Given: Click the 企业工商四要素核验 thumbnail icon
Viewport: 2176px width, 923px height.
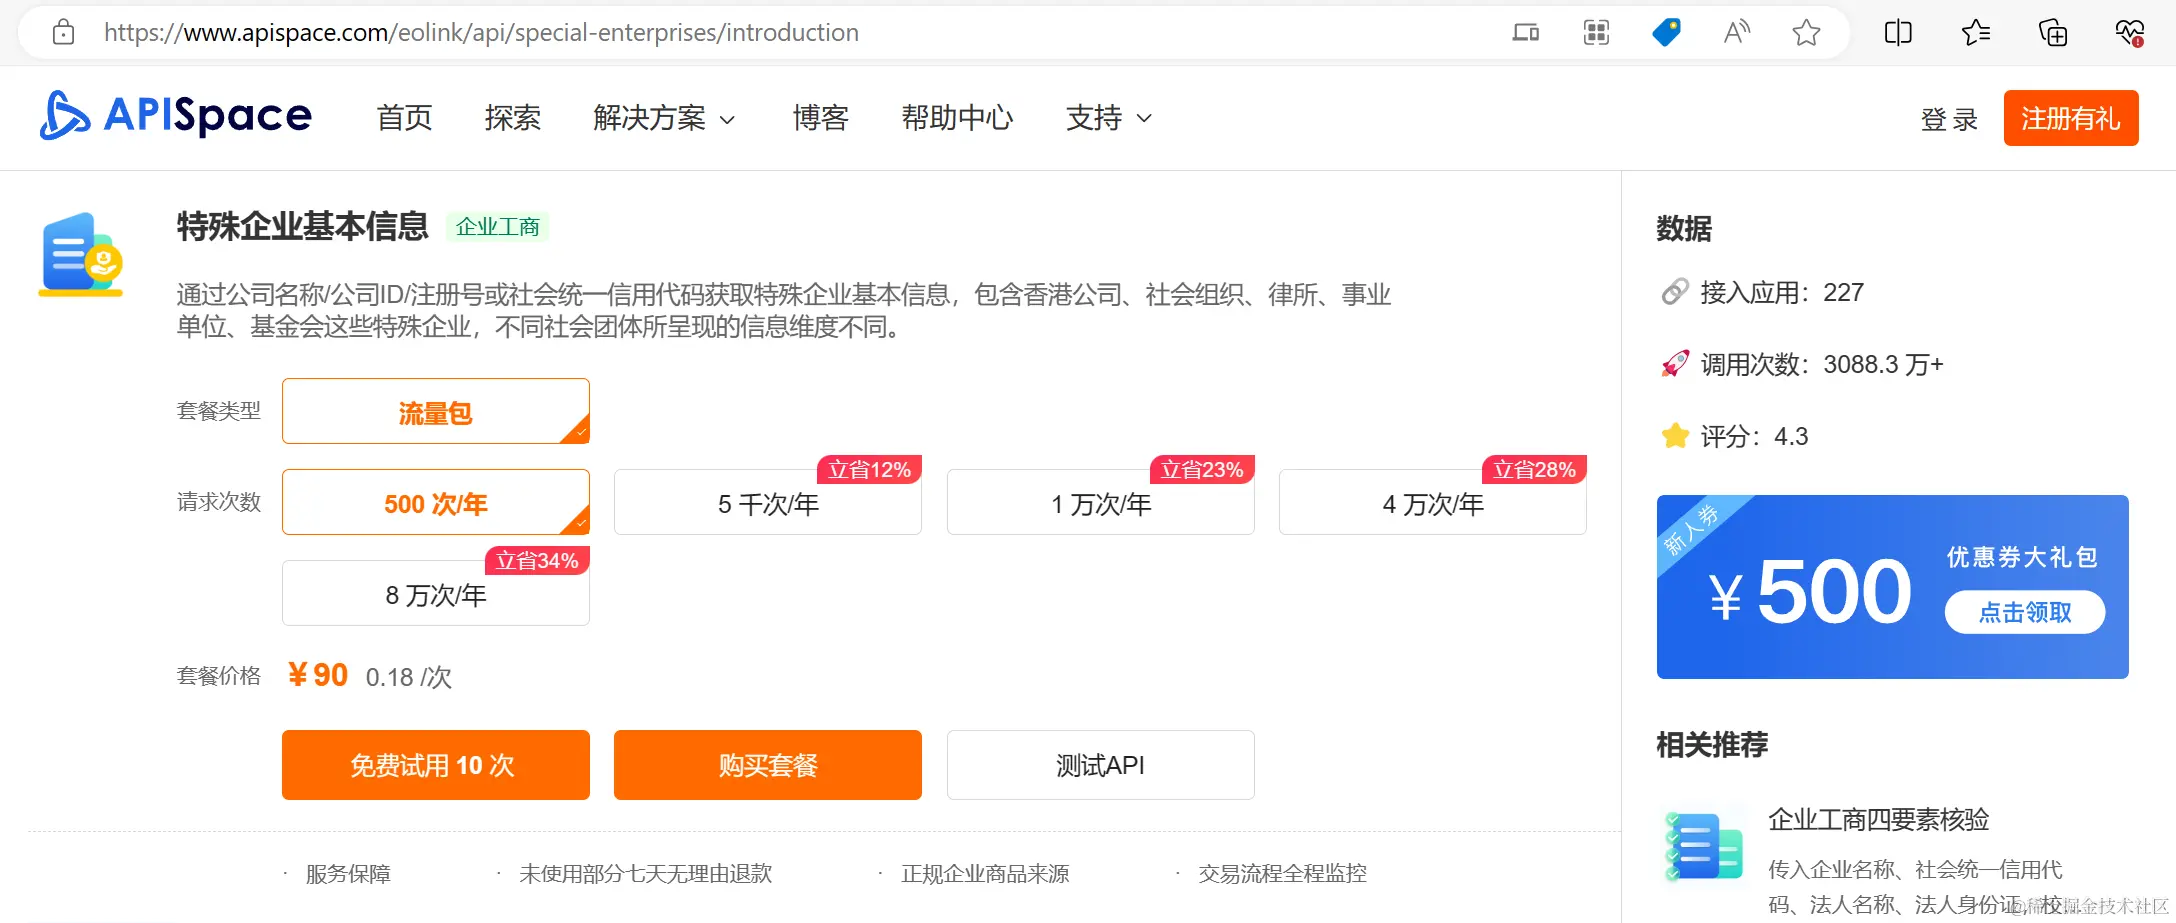Looking at the screenshot, I should (x=1704, y=846).
